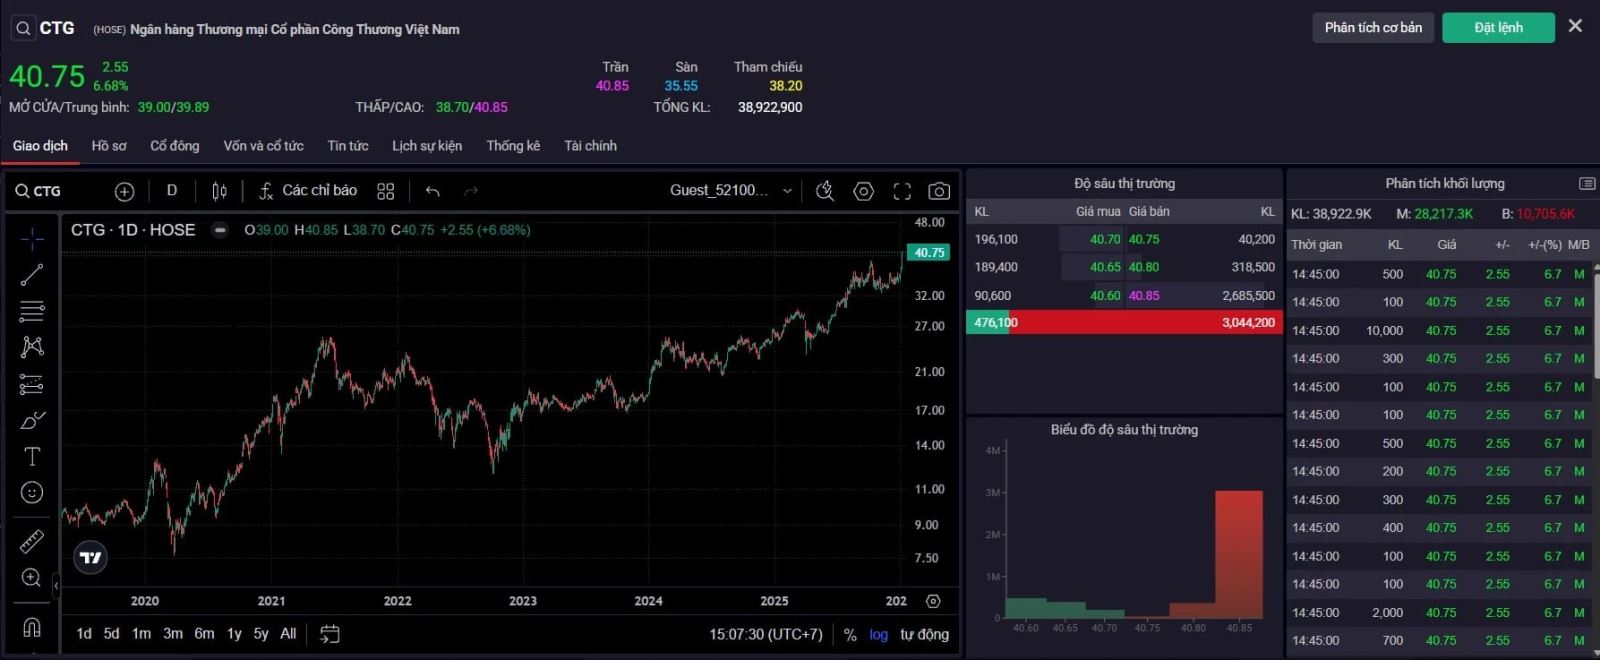Select the crosshair cursor tool
The image size is (1600, 660).
pos(32,238)
